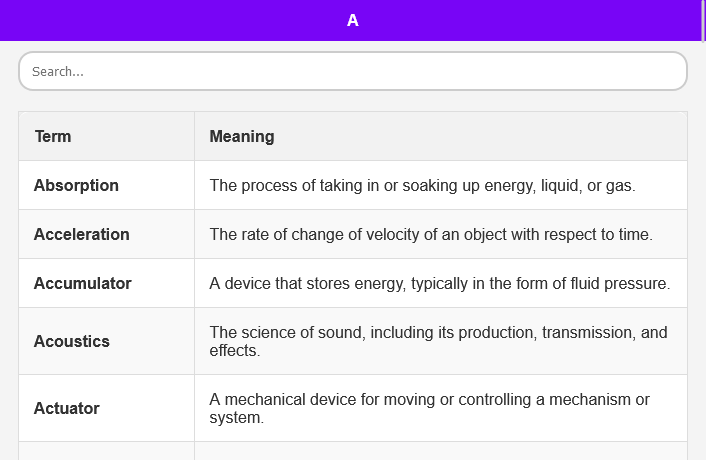Click the Actuator meaning about mechanical device
Image resolution: width=706 pixels, height=460 pixels.
click(x=430, y=408)
